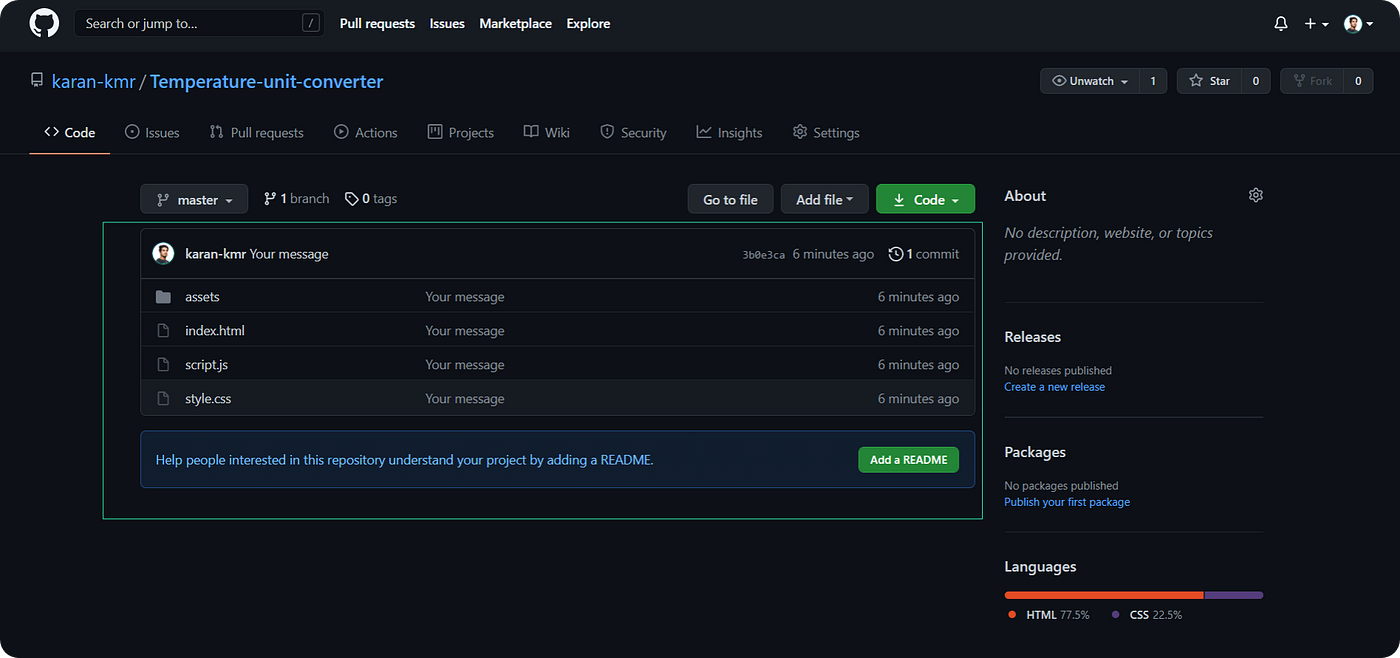
Task: Open the Pull requests repository tab
Action: (x=256, y=132)
